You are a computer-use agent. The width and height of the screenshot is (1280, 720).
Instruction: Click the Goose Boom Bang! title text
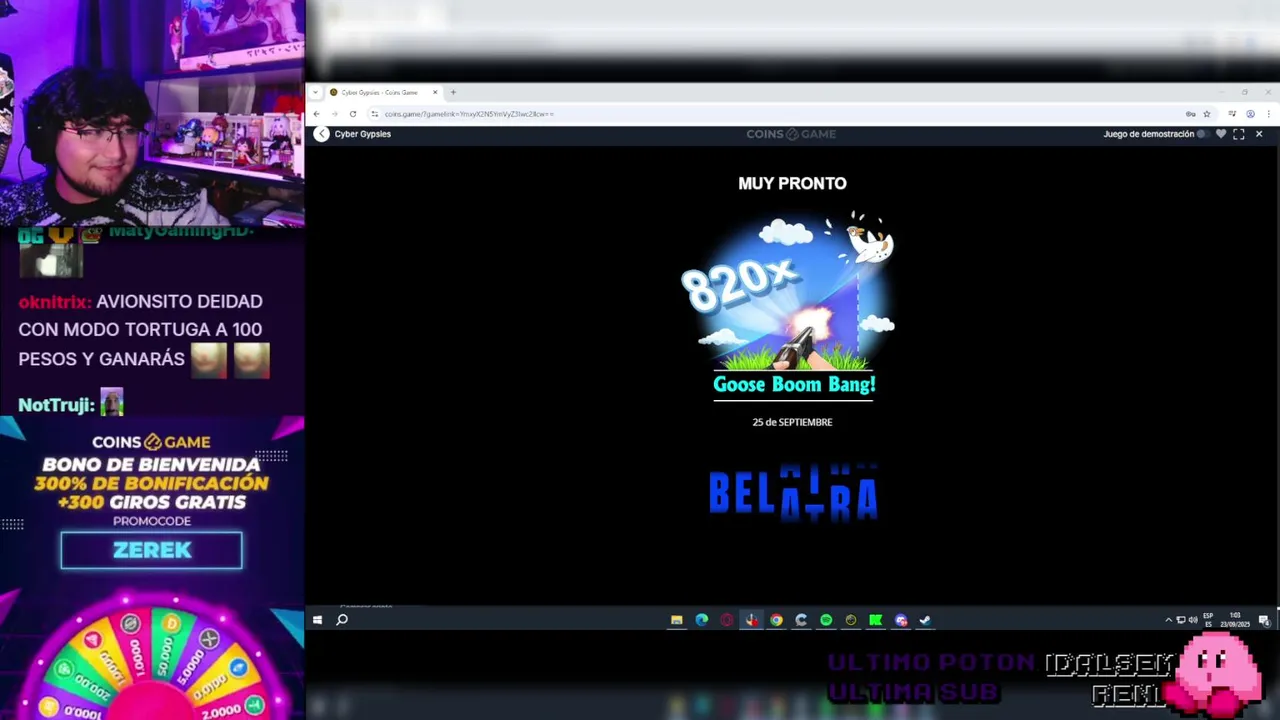point(794,384)
